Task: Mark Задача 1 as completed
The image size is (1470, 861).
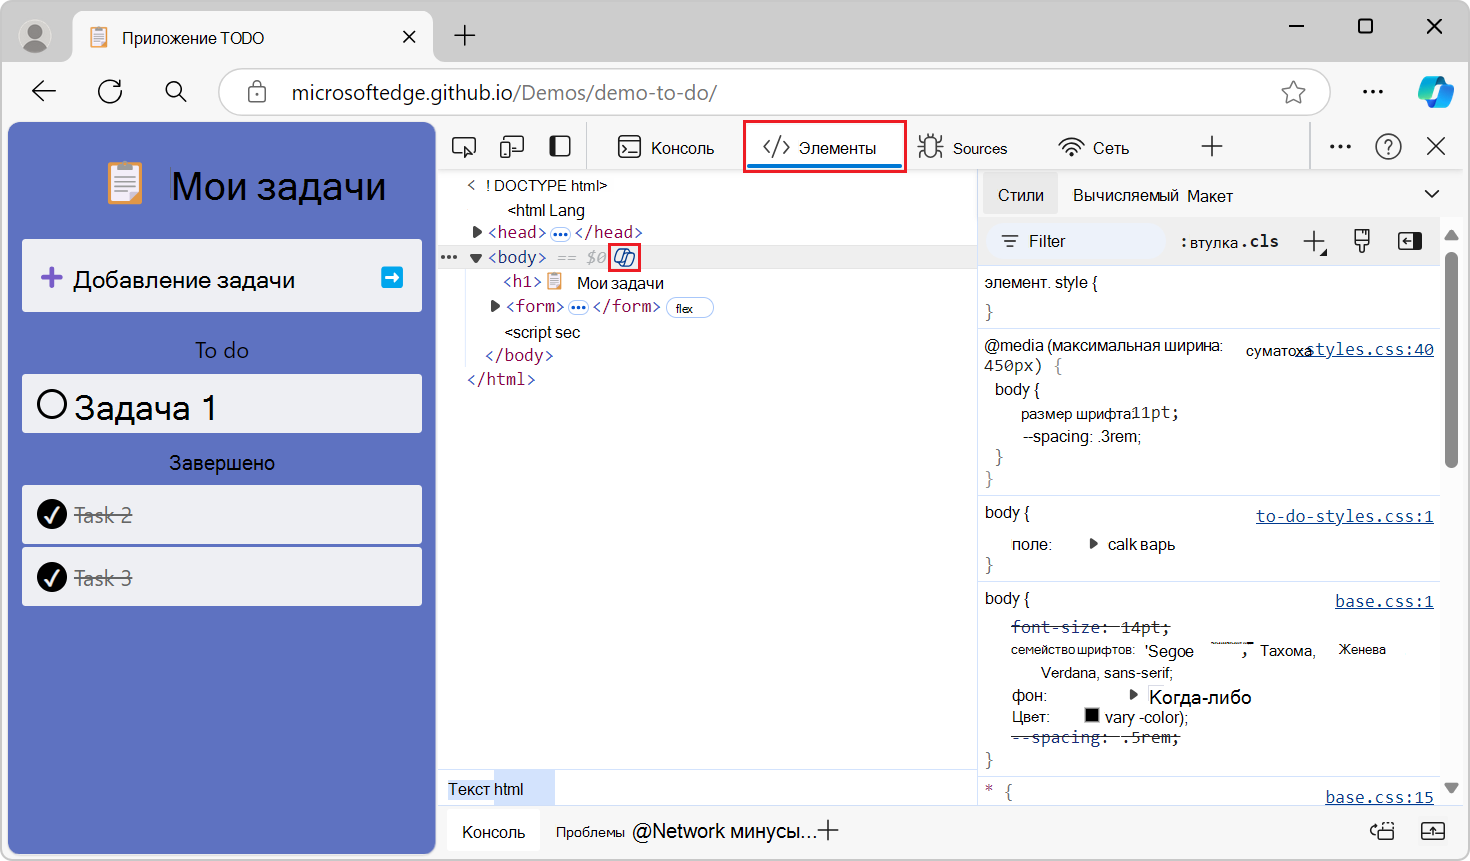Action: [52, 404]
